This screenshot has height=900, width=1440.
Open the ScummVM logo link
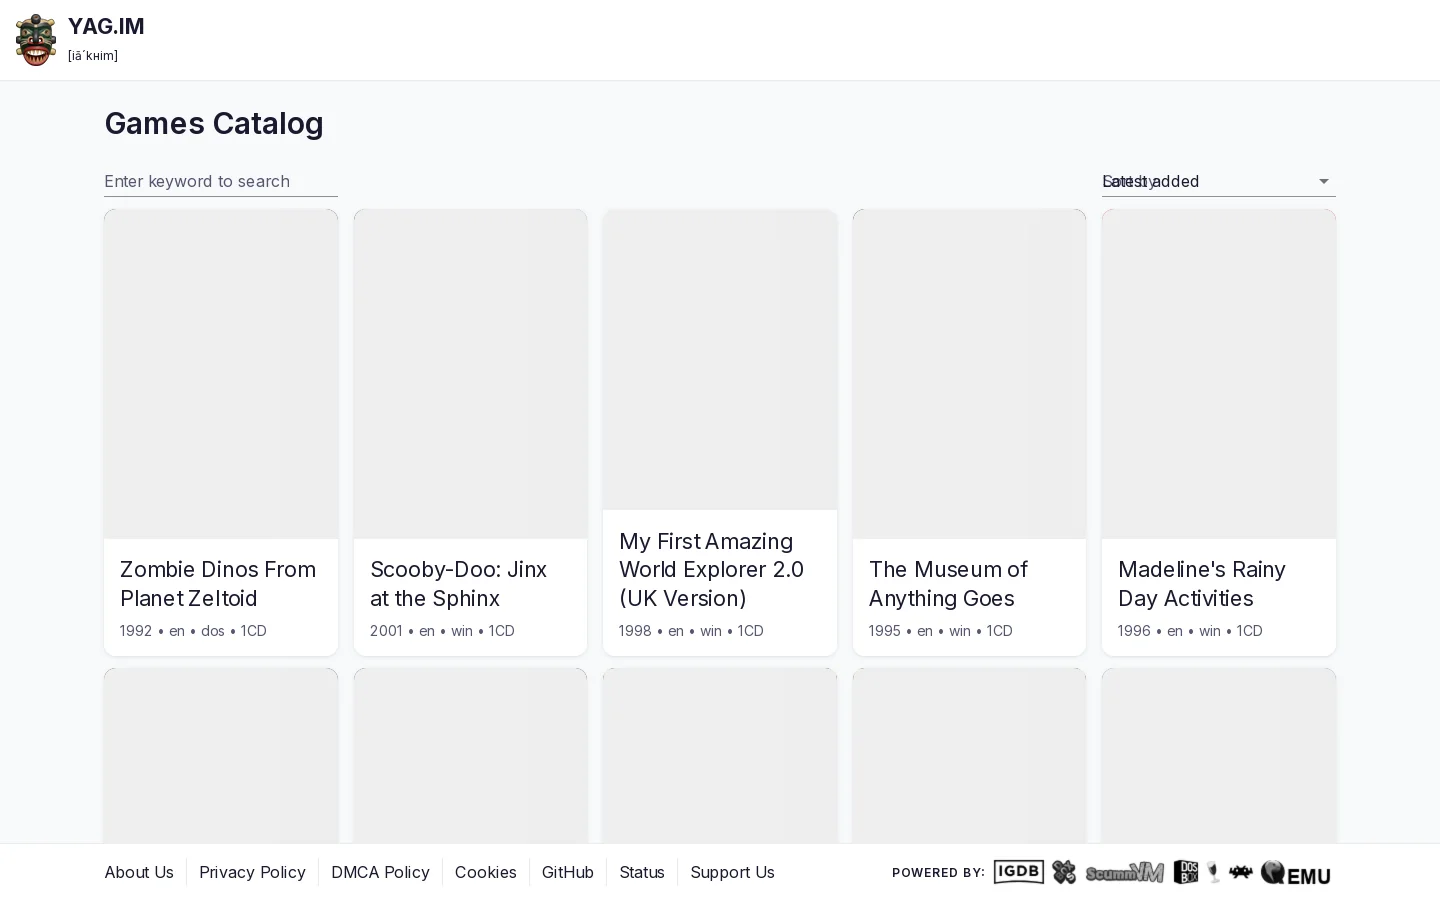[1125, 872]
